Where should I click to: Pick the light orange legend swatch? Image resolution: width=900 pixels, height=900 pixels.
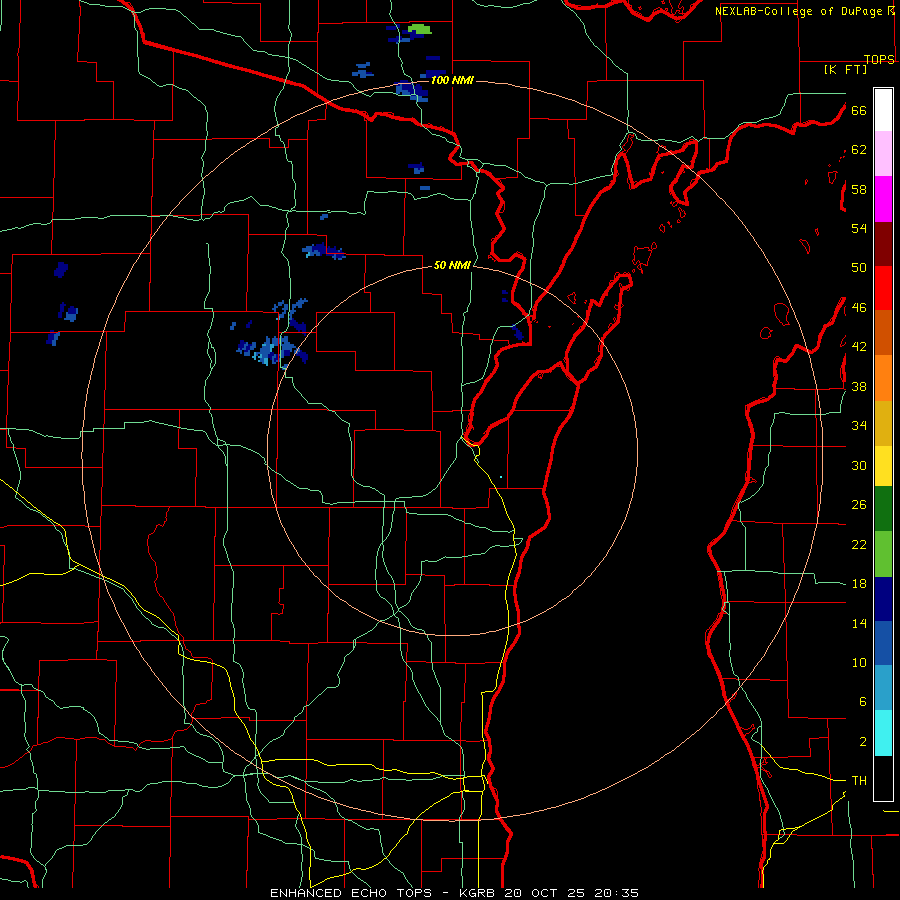(x=883, y=378)
